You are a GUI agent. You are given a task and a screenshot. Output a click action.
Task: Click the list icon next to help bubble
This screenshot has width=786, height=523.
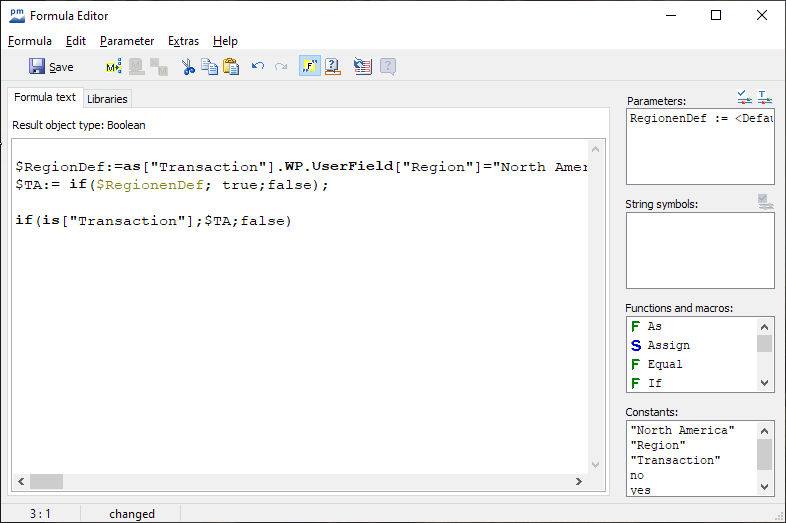(363, 67)
